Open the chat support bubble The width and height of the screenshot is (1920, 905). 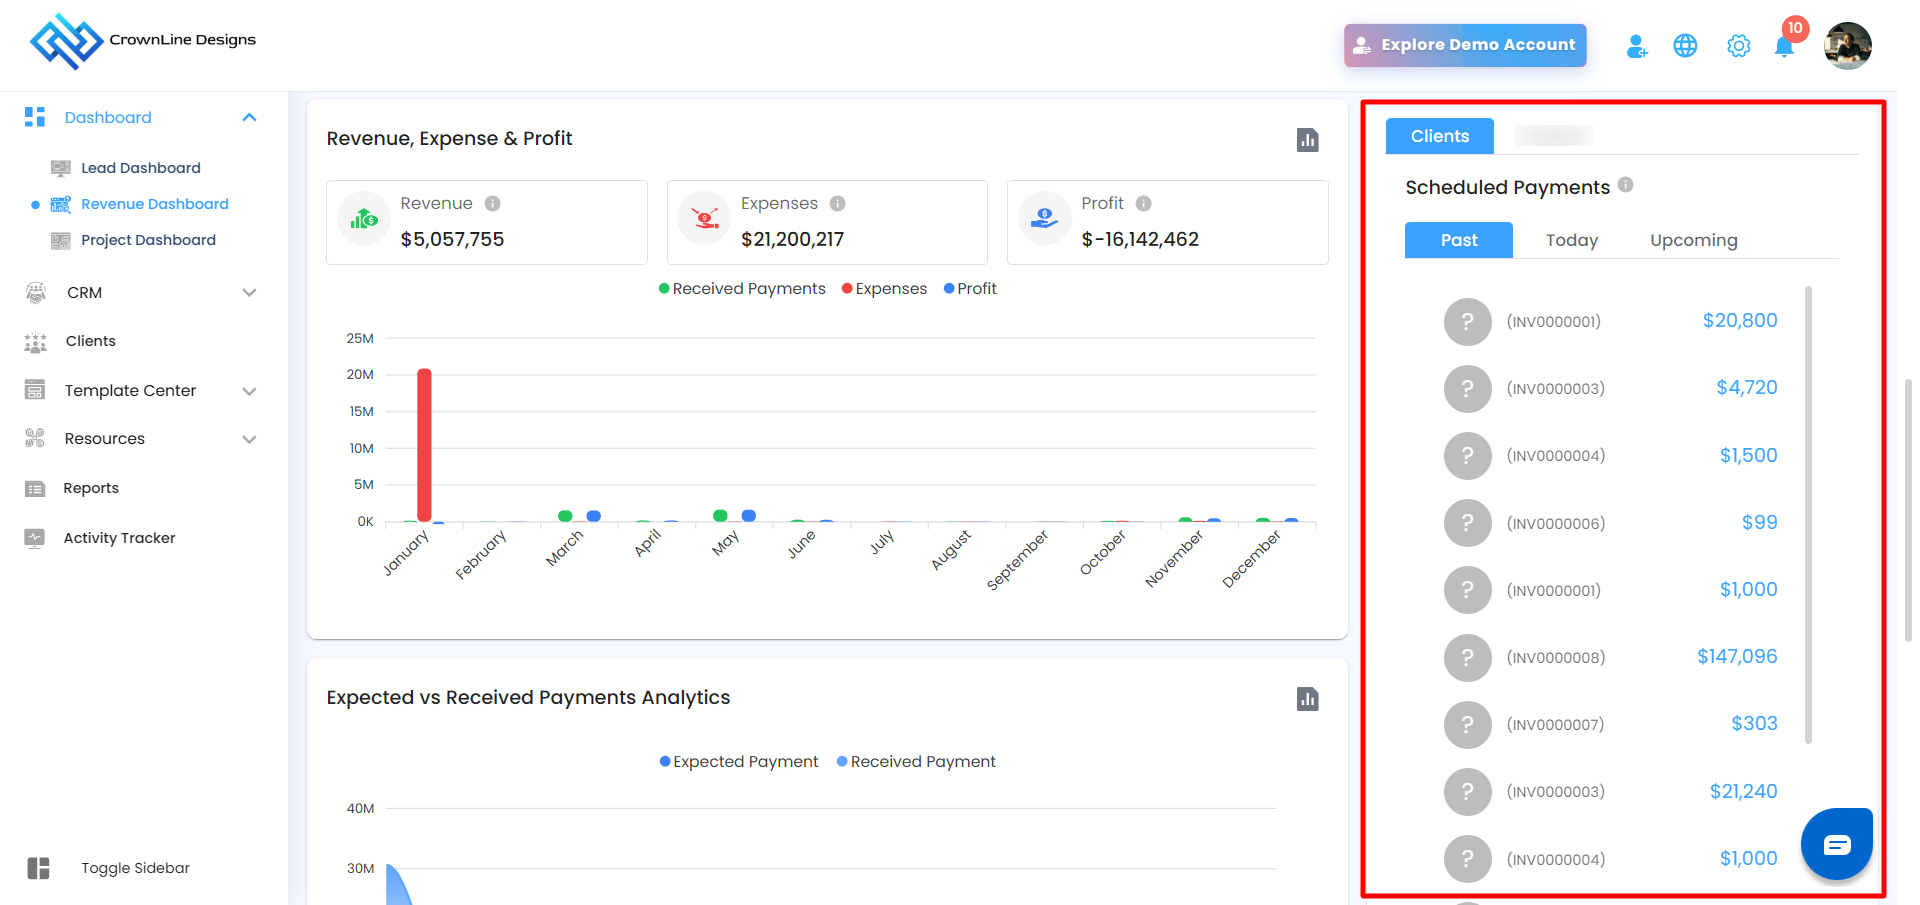click(1836, 844)
